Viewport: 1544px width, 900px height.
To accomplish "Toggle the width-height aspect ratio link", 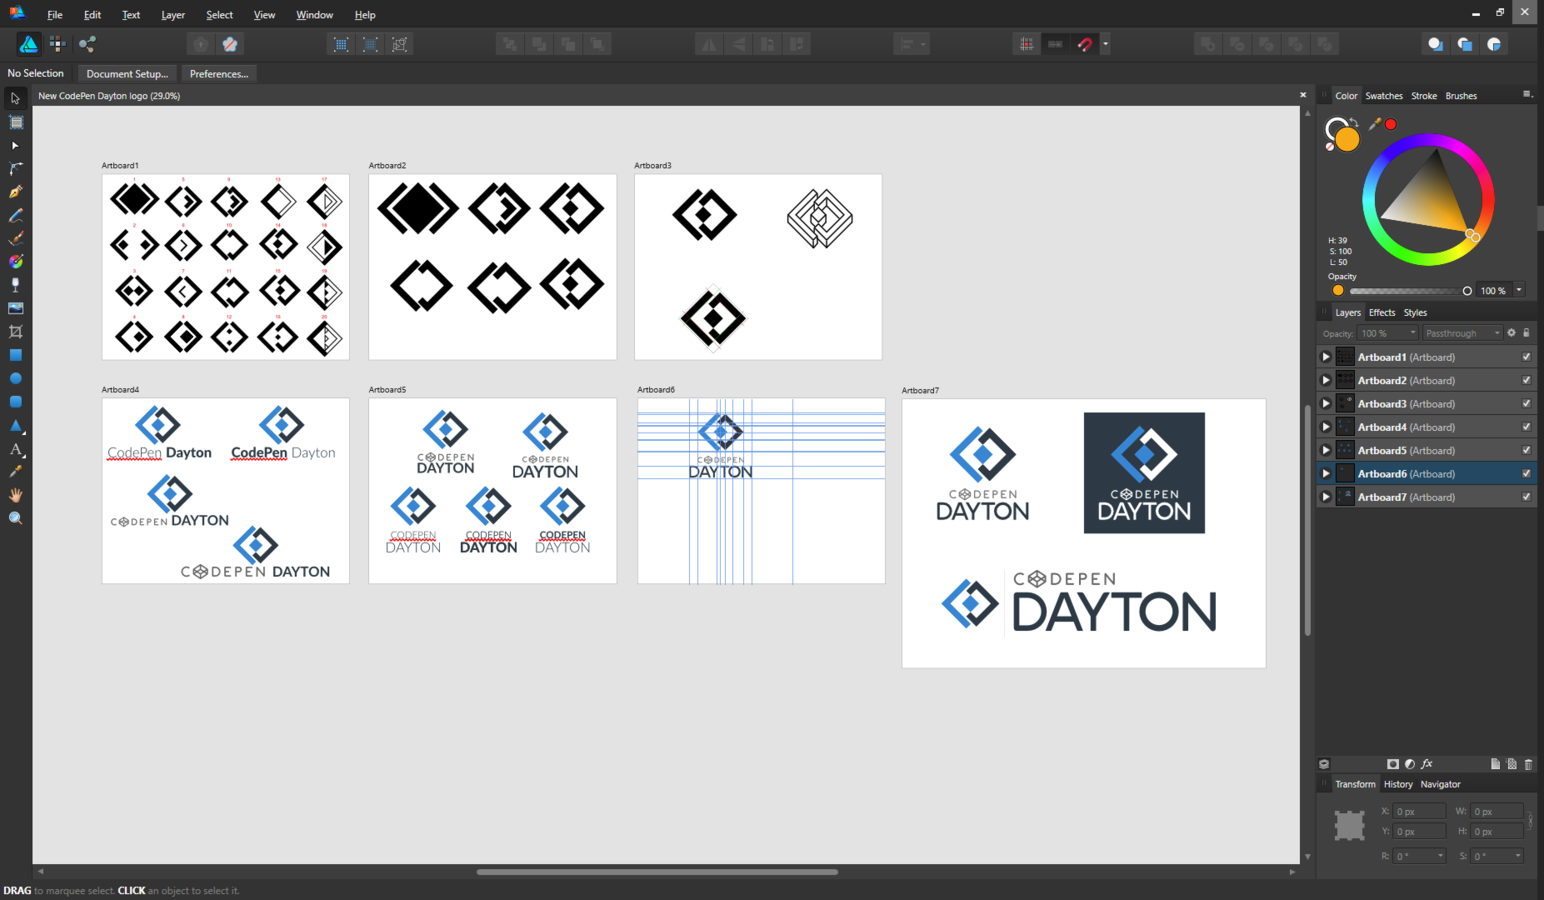I will 1530,821.
